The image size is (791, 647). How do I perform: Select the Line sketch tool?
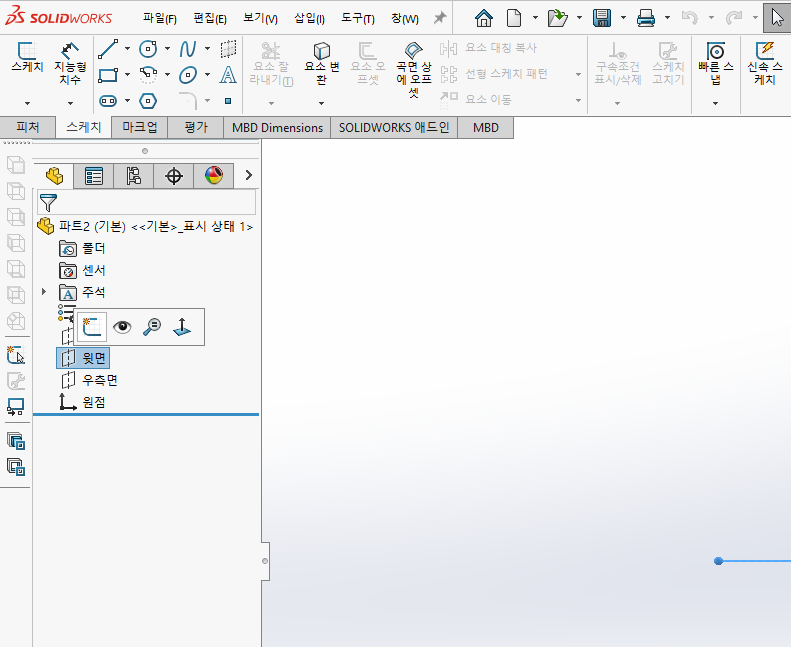pos(108,49)
